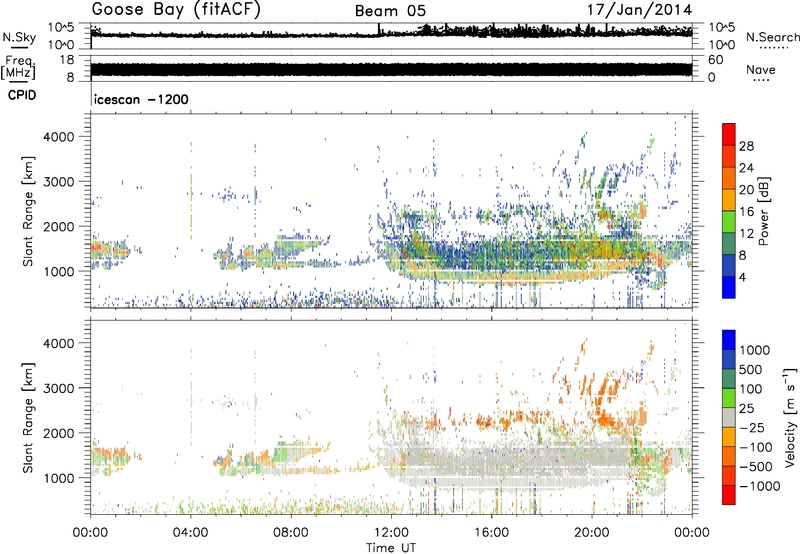Click the Velocity scale value '-500'
The width and height of the screenshot is (800, 554).
756,466
